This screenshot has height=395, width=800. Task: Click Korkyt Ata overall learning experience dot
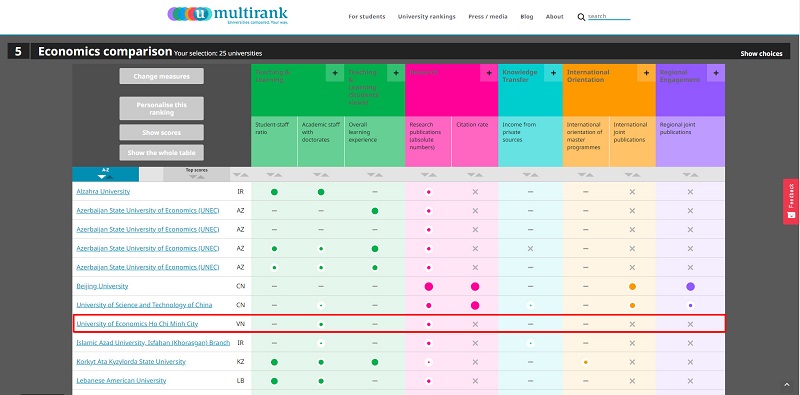click(x=375, y=362)
